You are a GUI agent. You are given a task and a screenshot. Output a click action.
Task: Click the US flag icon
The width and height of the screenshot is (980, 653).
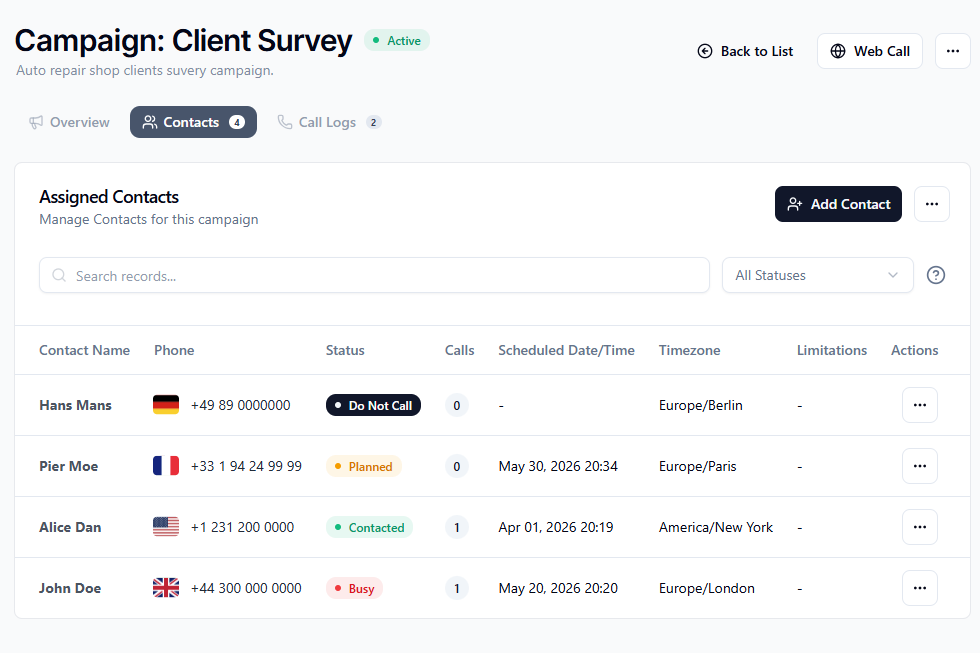tap(166, 527)
